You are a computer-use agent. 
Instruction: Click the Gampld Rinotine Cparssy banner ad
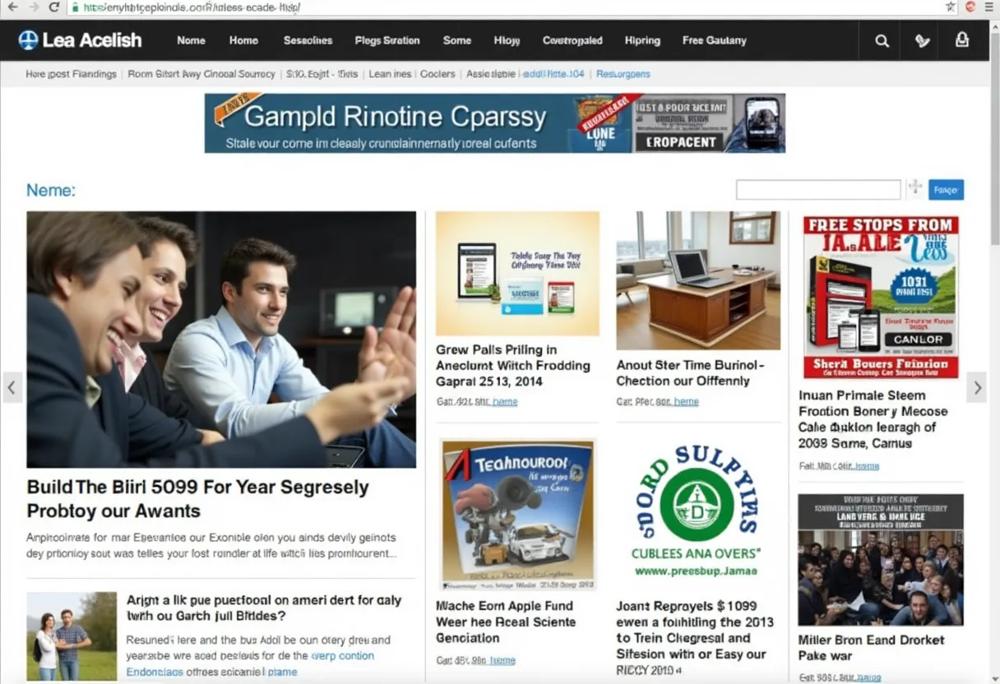coord(495,123)
